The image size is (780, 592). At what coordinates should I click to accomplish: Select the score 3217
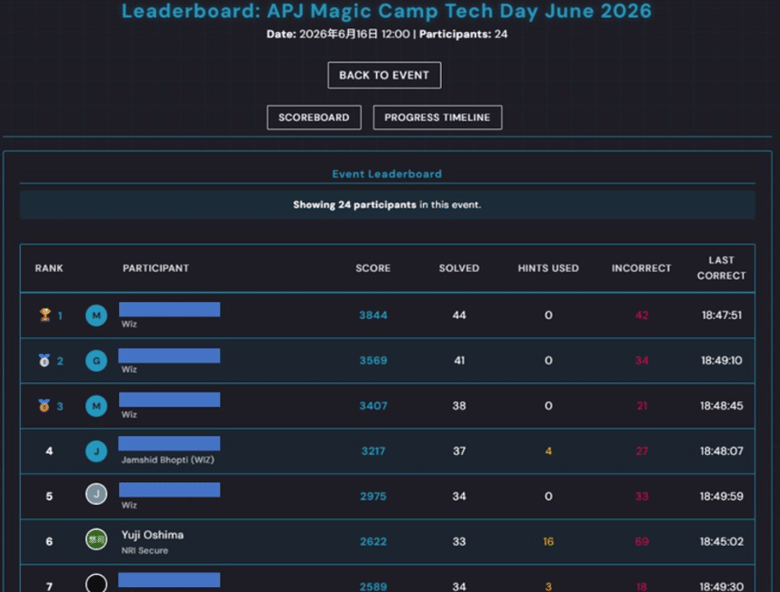[x=373, y=451]
